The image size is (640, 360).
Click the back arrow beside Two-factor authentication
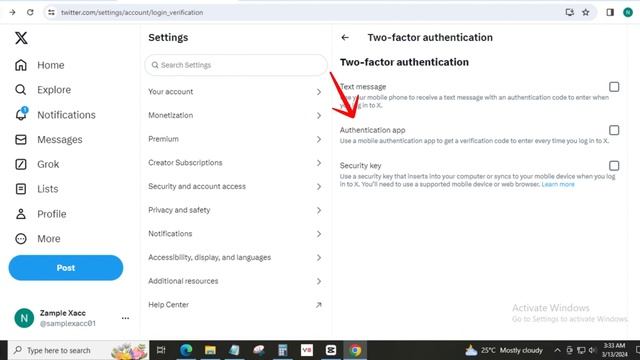click(x=345, y=38)
